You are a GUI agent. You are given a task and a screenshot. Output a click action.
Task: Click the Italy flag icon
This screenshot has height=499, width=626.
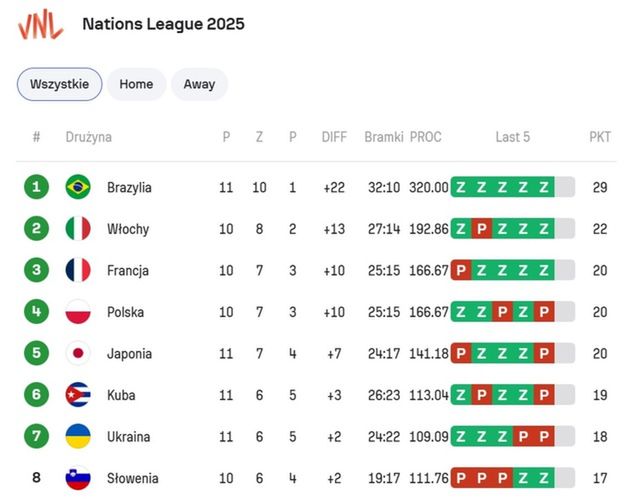(x=78, y=228)
